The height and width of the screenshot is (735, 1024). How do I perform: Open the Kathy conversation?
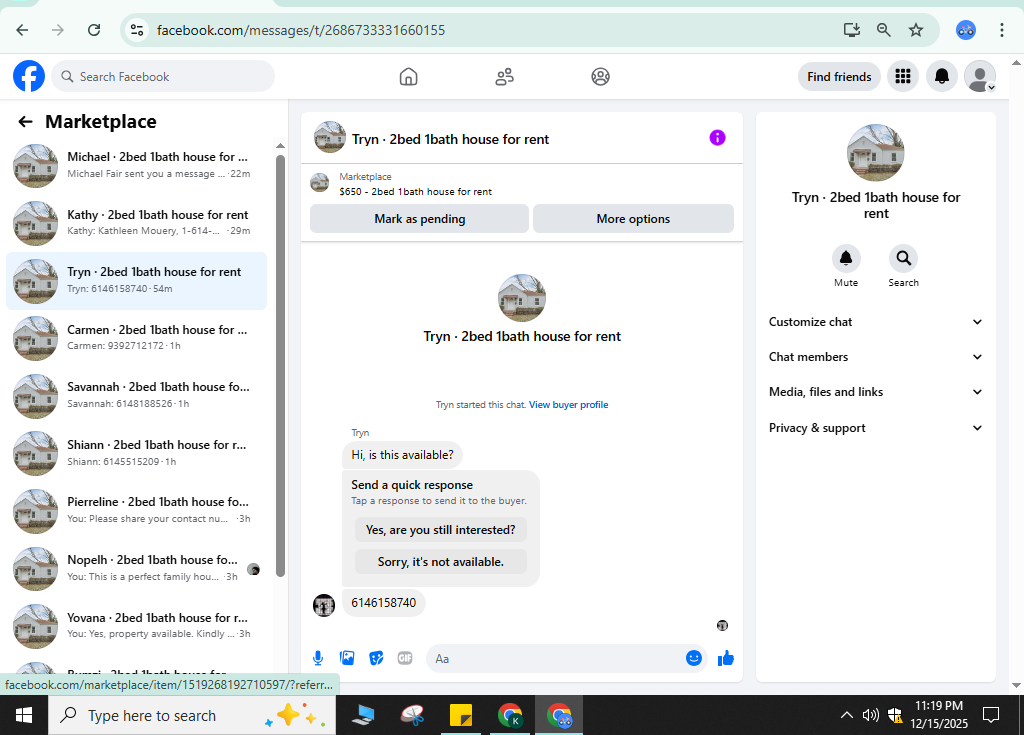tap(136, 223)
